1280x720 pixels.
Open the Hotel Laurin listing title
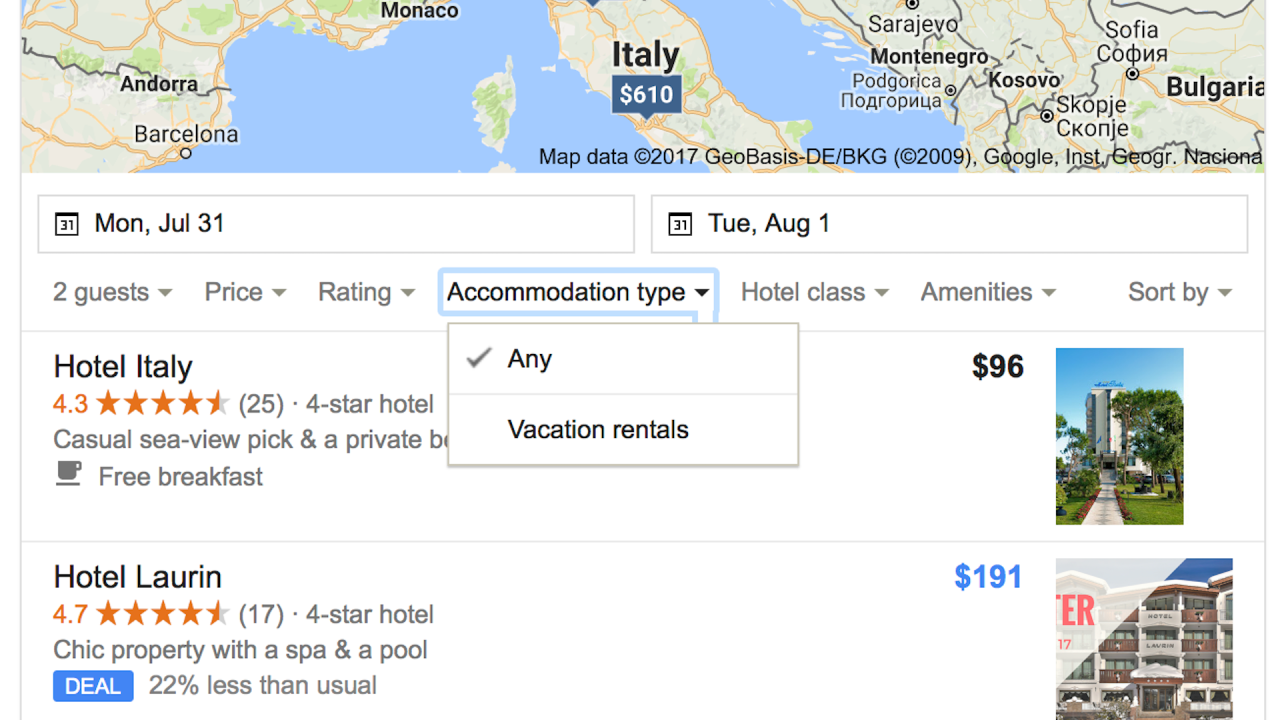pos(137,577)
